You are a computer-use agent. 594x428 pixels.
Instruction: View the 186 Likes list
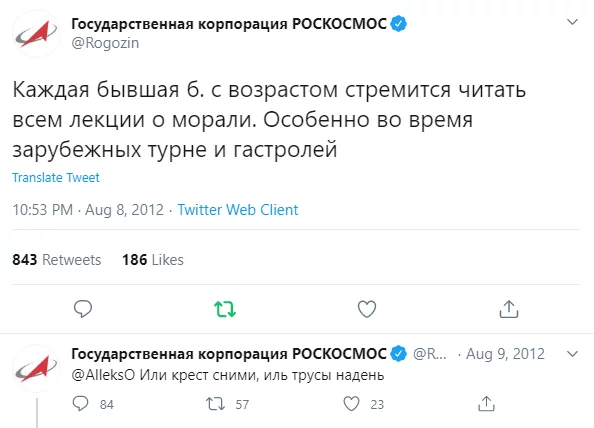[x=153, y=260]
